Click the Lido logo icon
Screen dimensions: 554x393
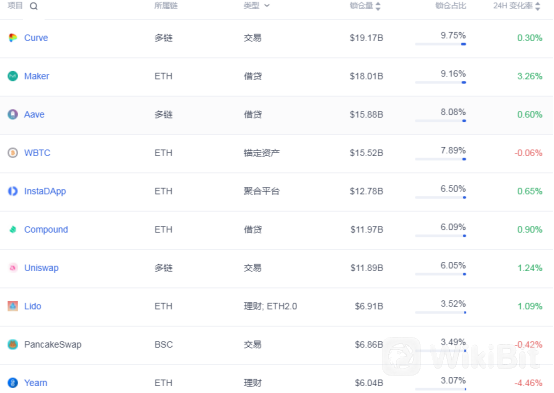(x=13, y=306)
